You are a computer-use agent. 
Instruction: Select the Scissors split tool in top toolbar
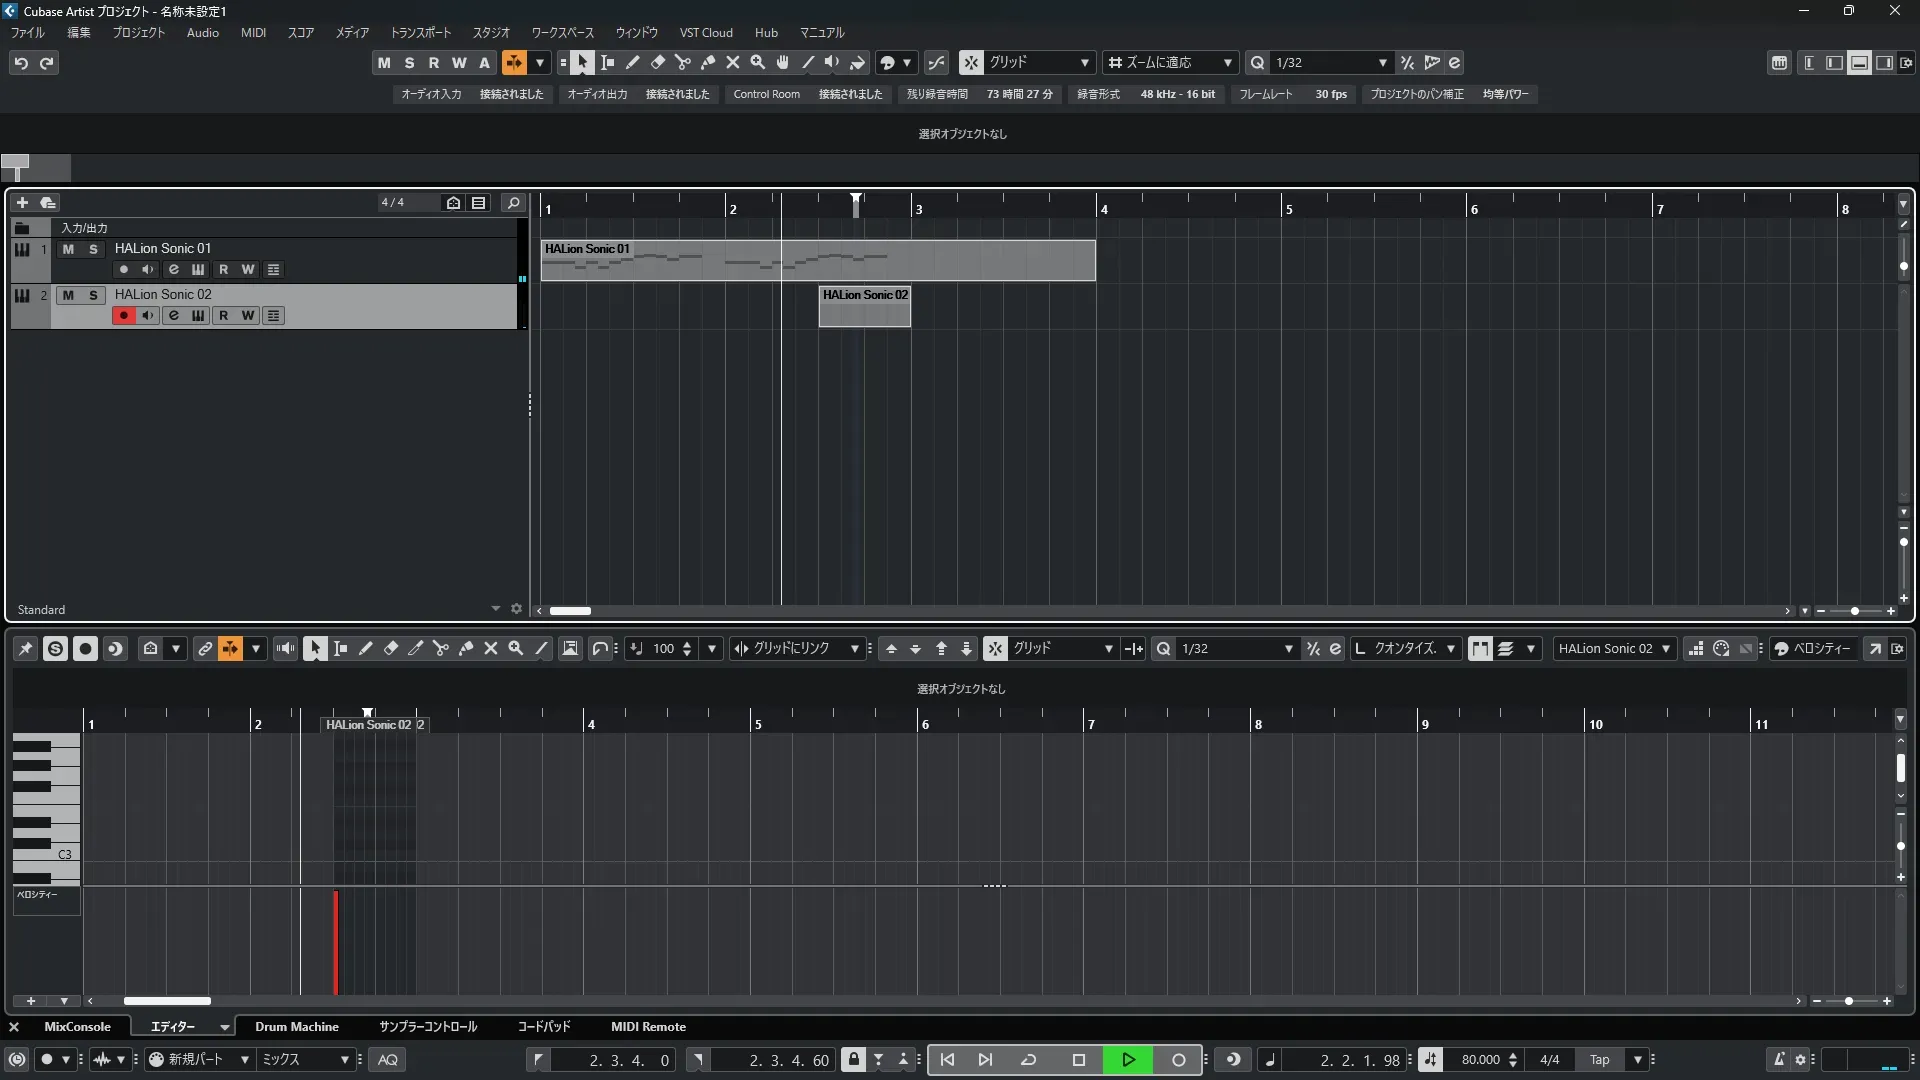pos(683,62)
